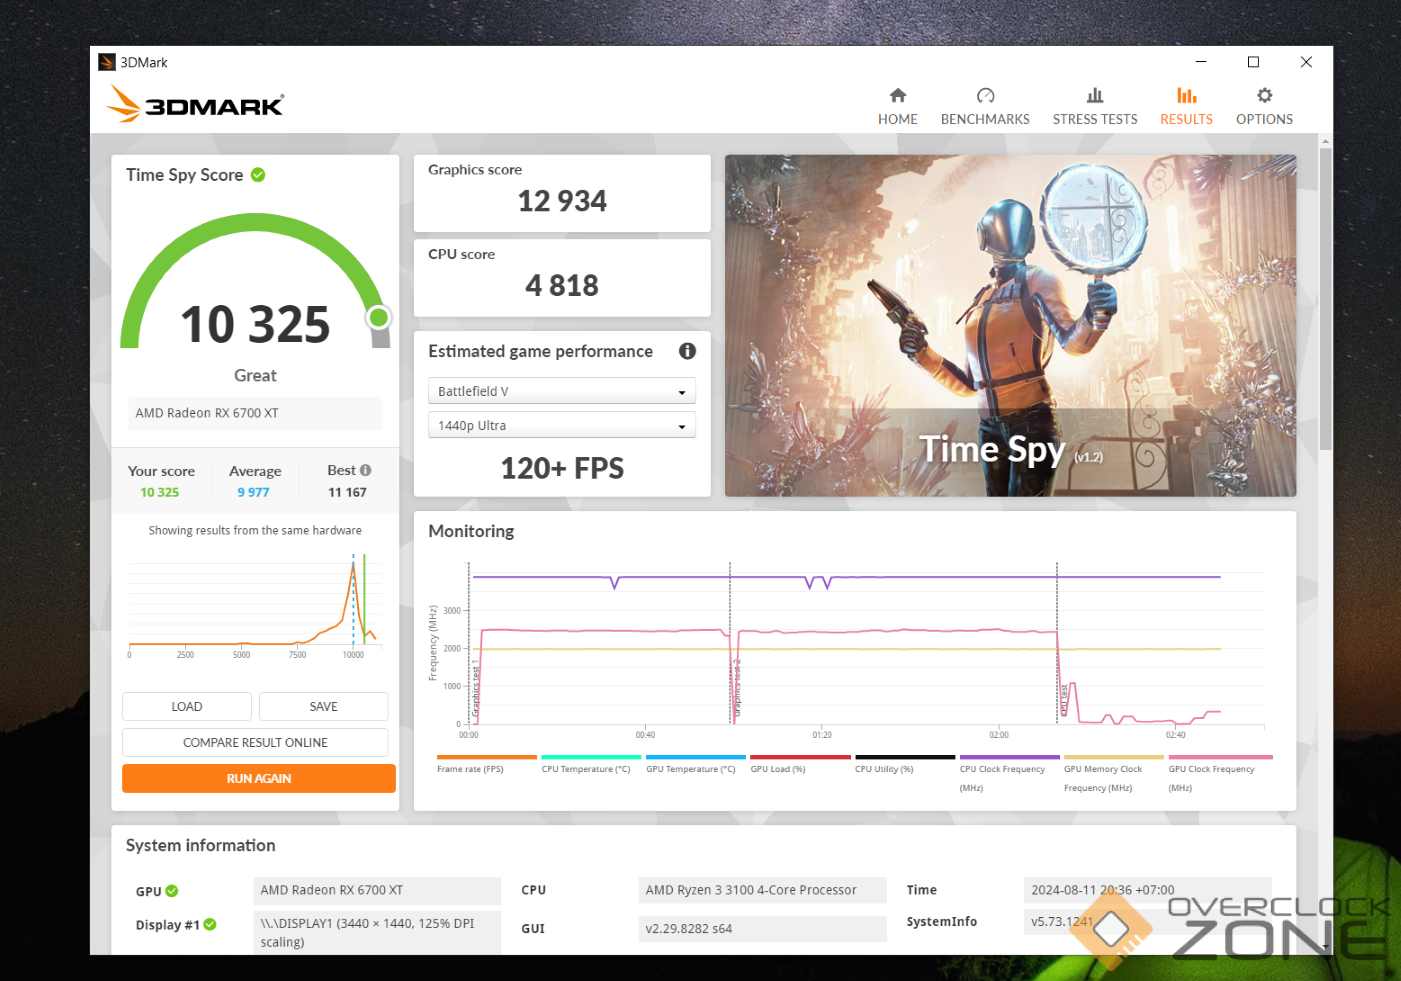Click the Estimated game performance info icon

coord(687,351)
